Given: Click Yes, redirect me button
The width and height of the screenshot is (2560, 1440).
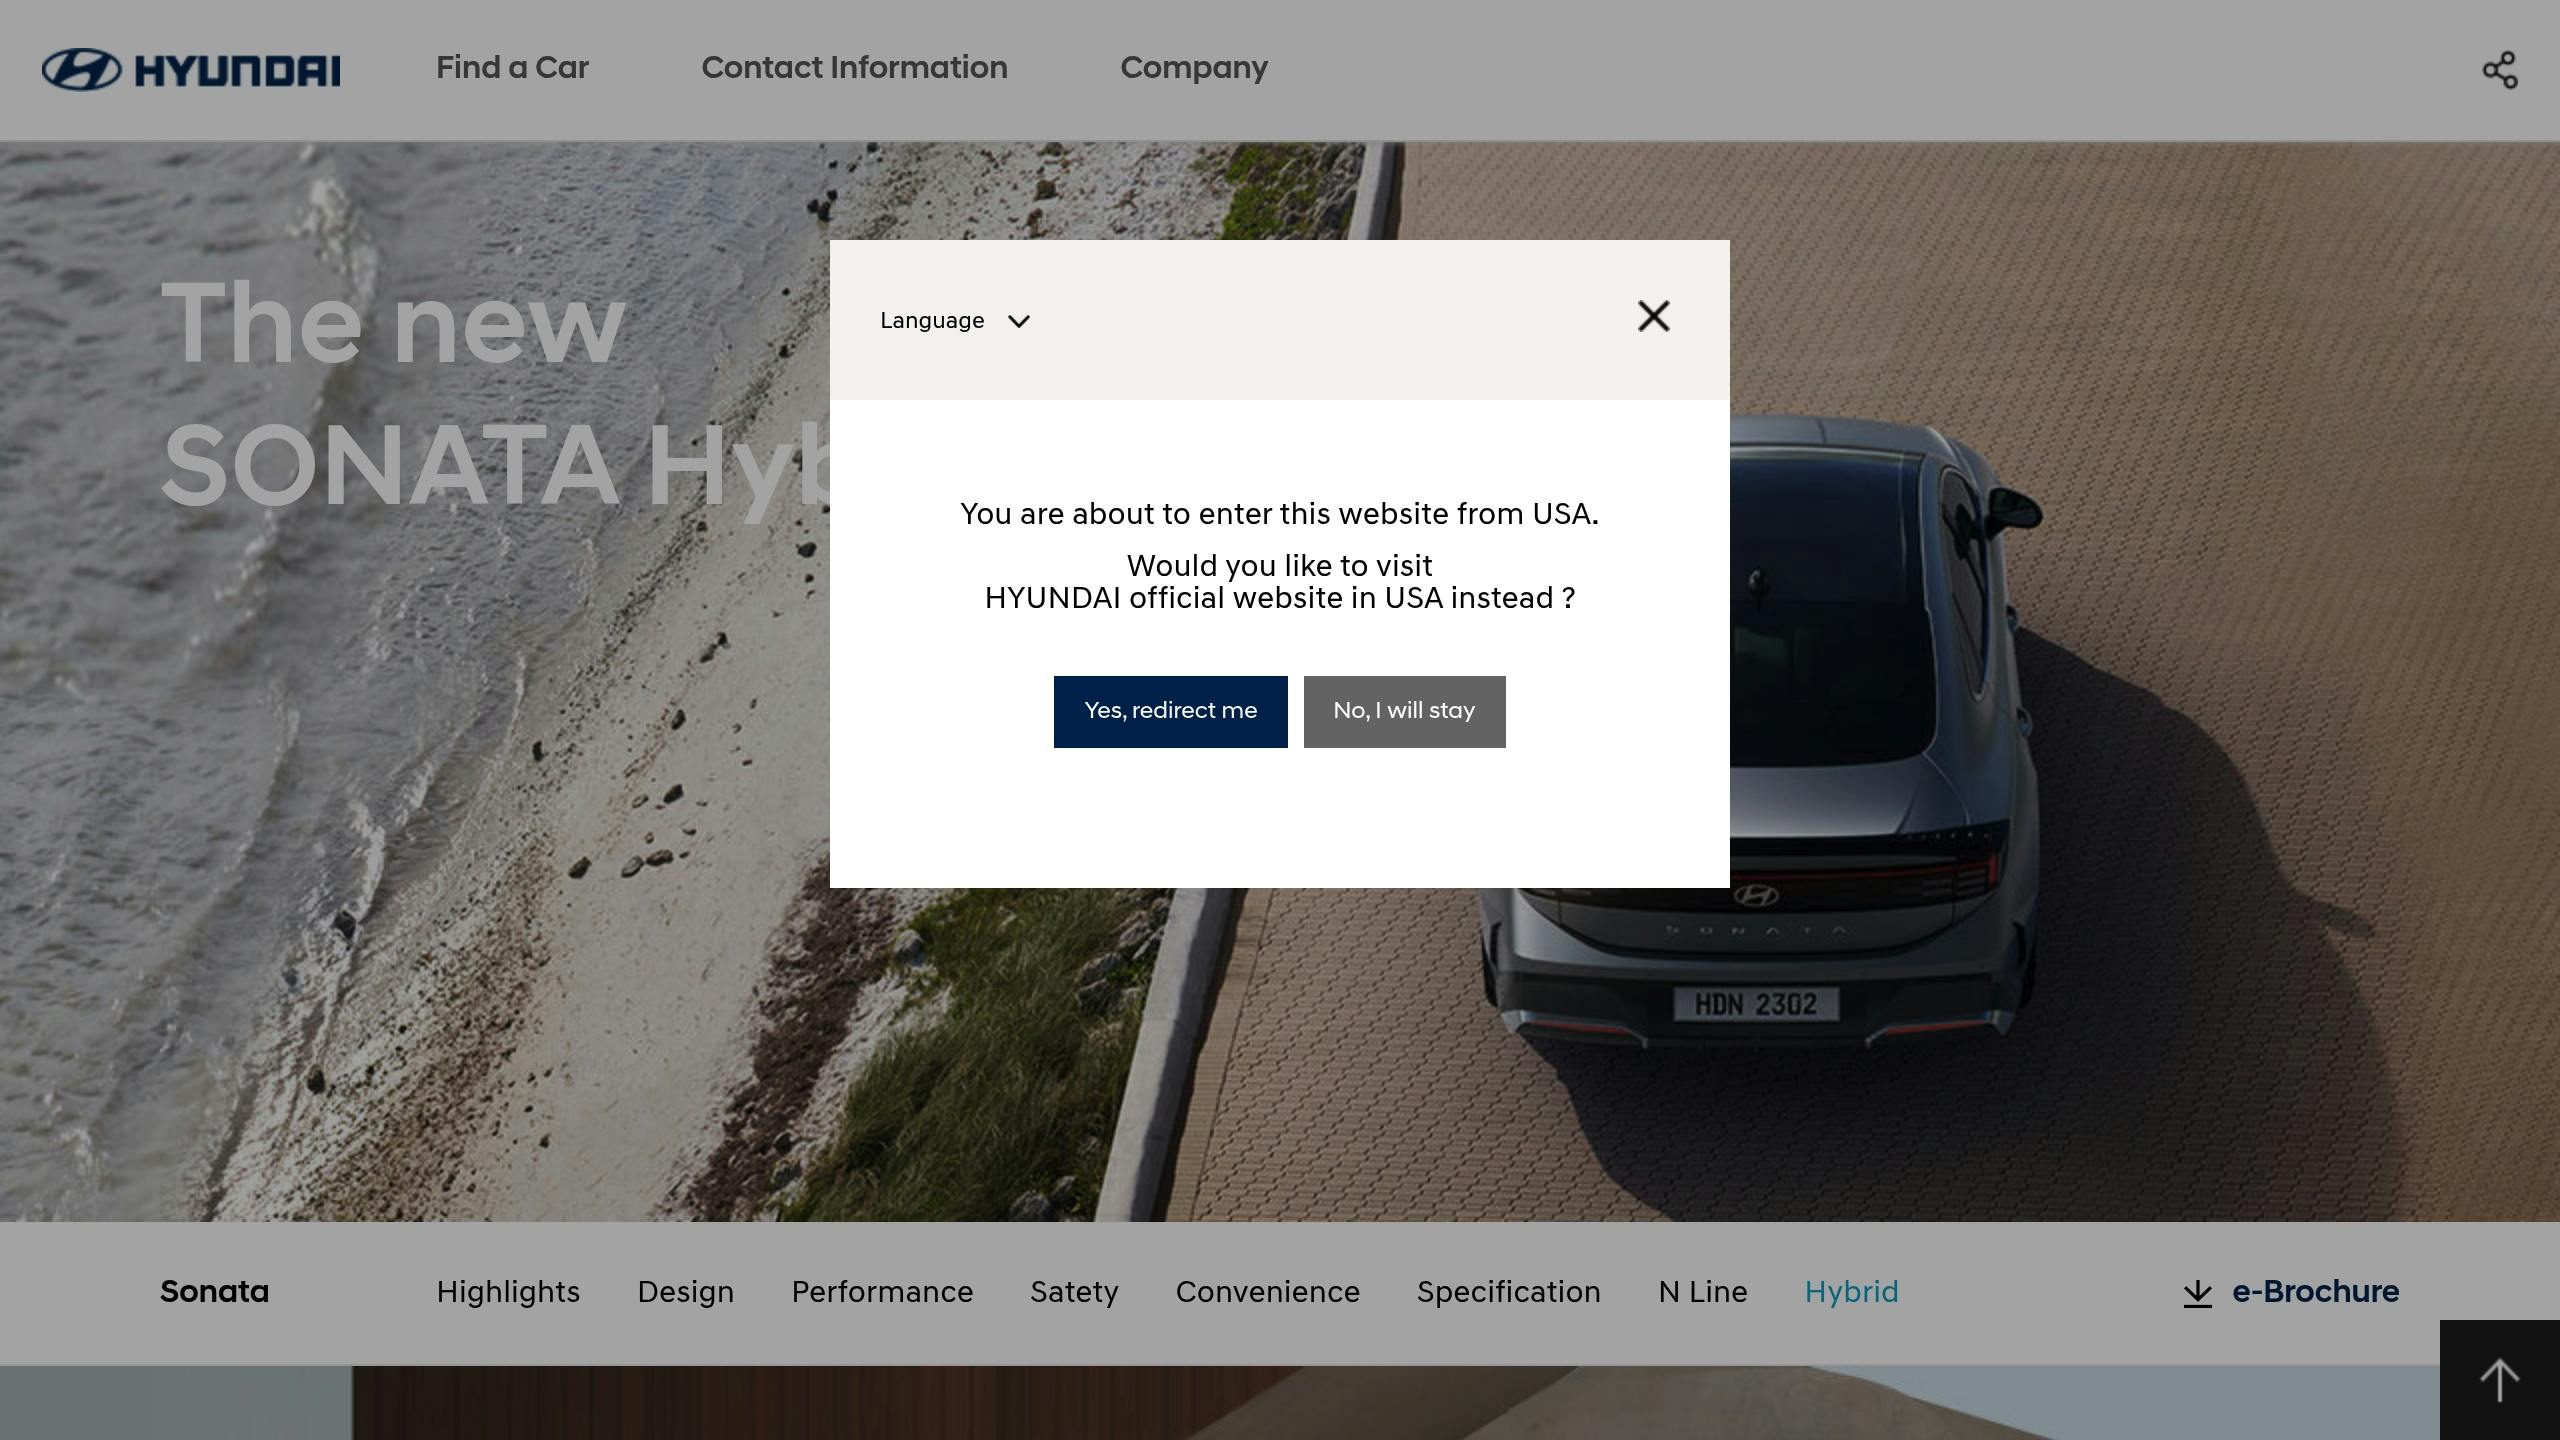Looking at the screenshot, I should coord(1171,712).
